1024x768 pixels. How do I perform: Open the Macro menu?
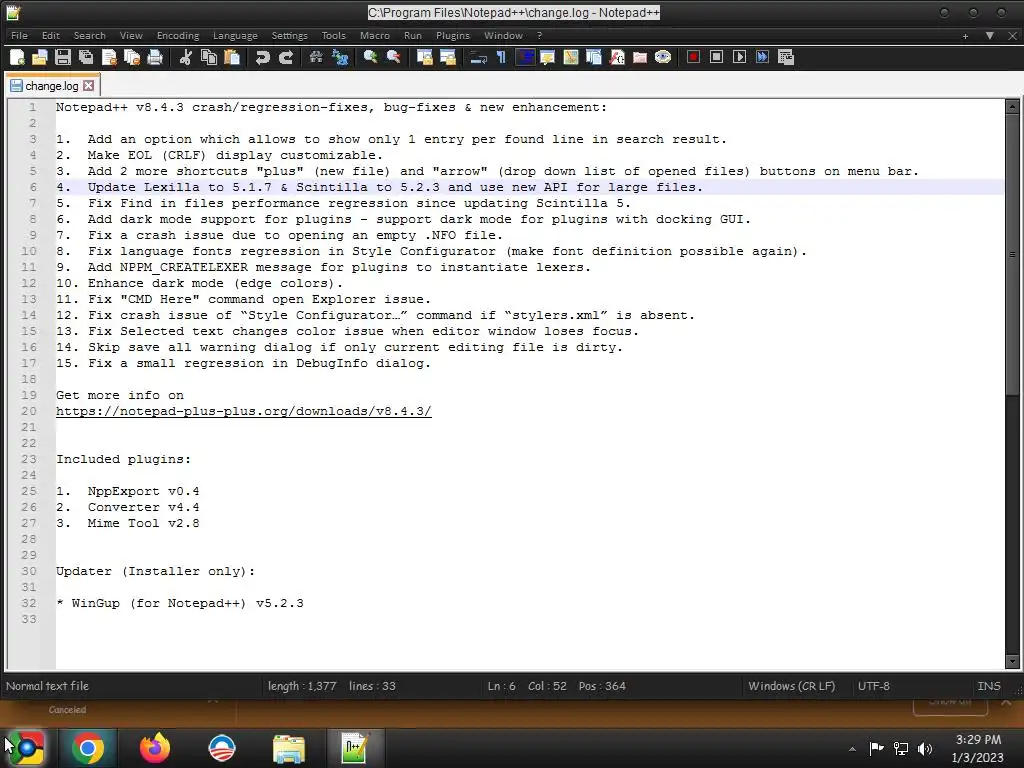point(375,35)
